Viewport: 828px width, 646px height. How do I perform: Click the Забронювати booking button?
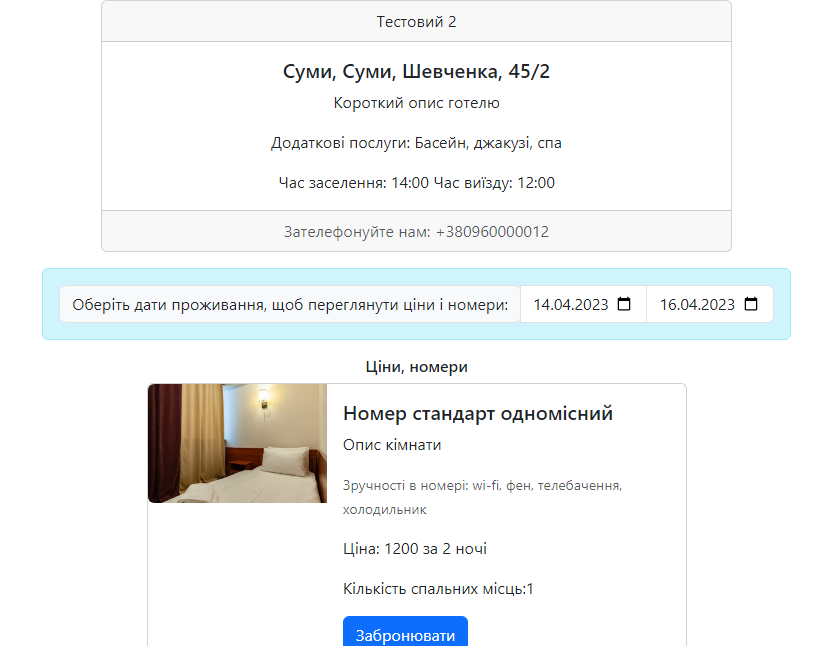[x=404, y=633]
